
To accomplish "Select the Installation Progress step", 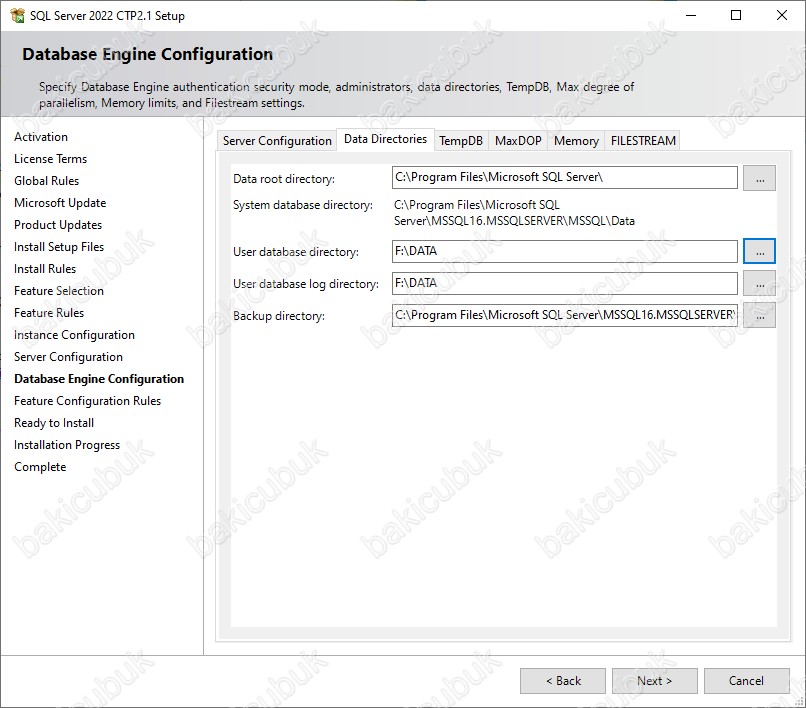I will coord(67,445).
